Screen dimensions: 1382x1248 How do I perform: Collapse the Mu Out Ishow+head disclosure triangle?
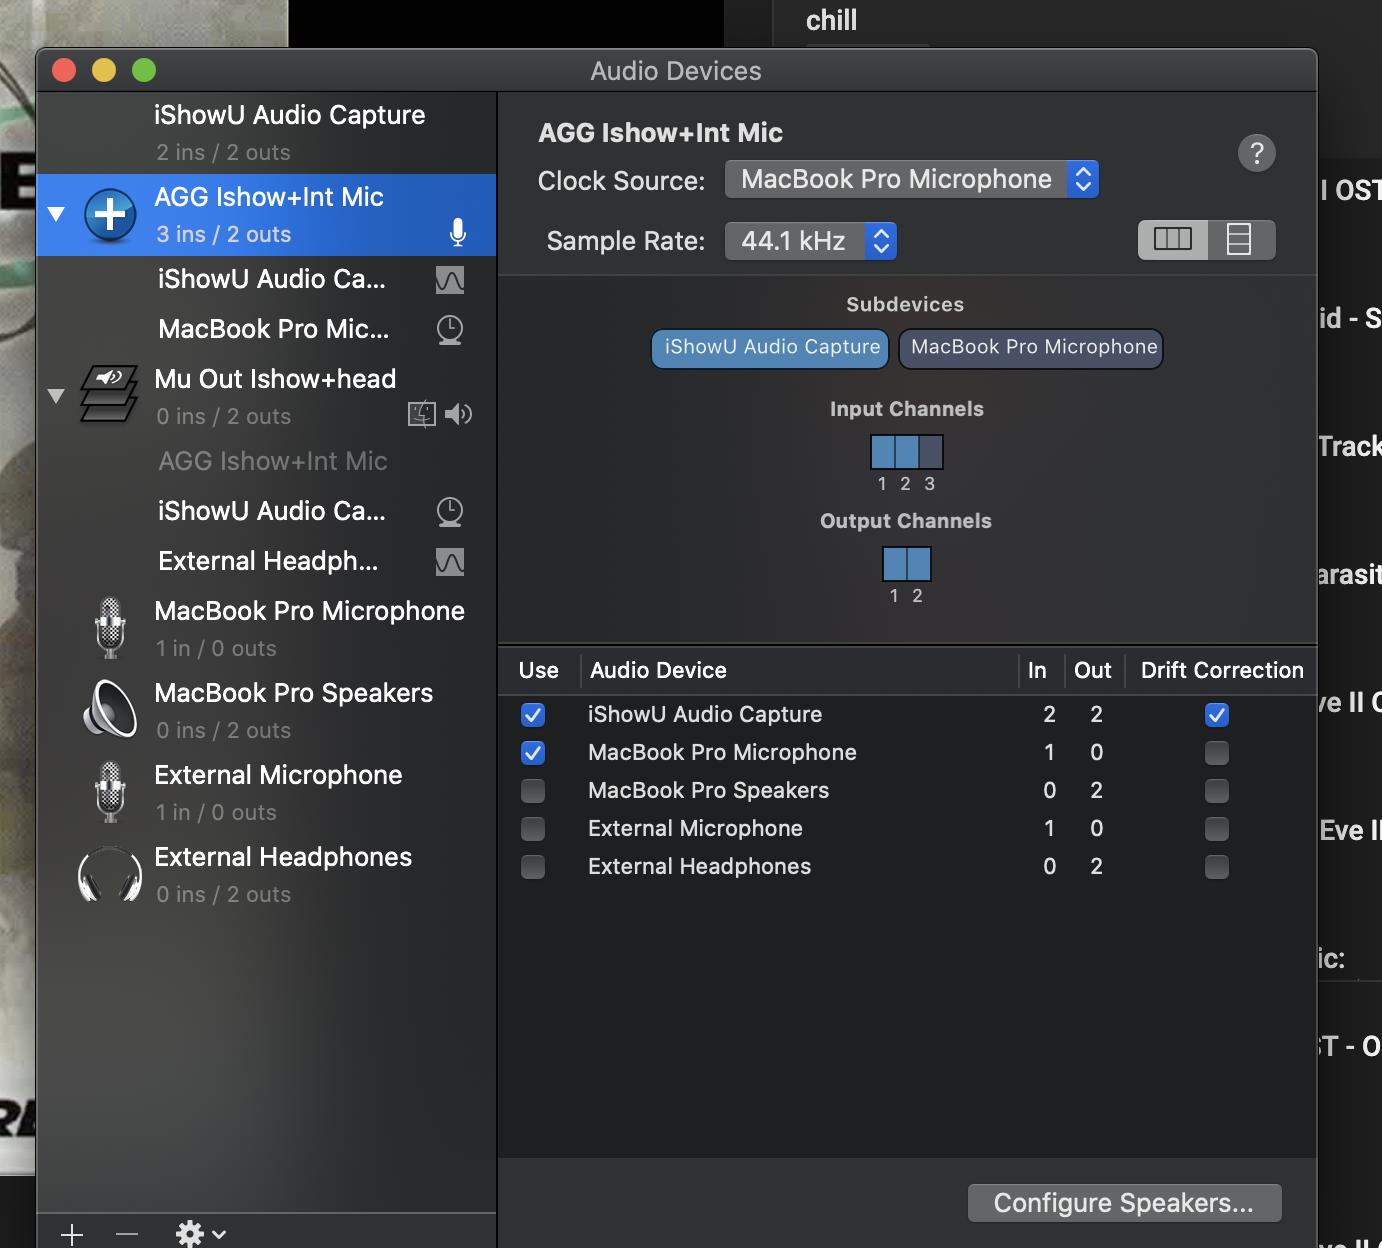(x=56, y=396)
